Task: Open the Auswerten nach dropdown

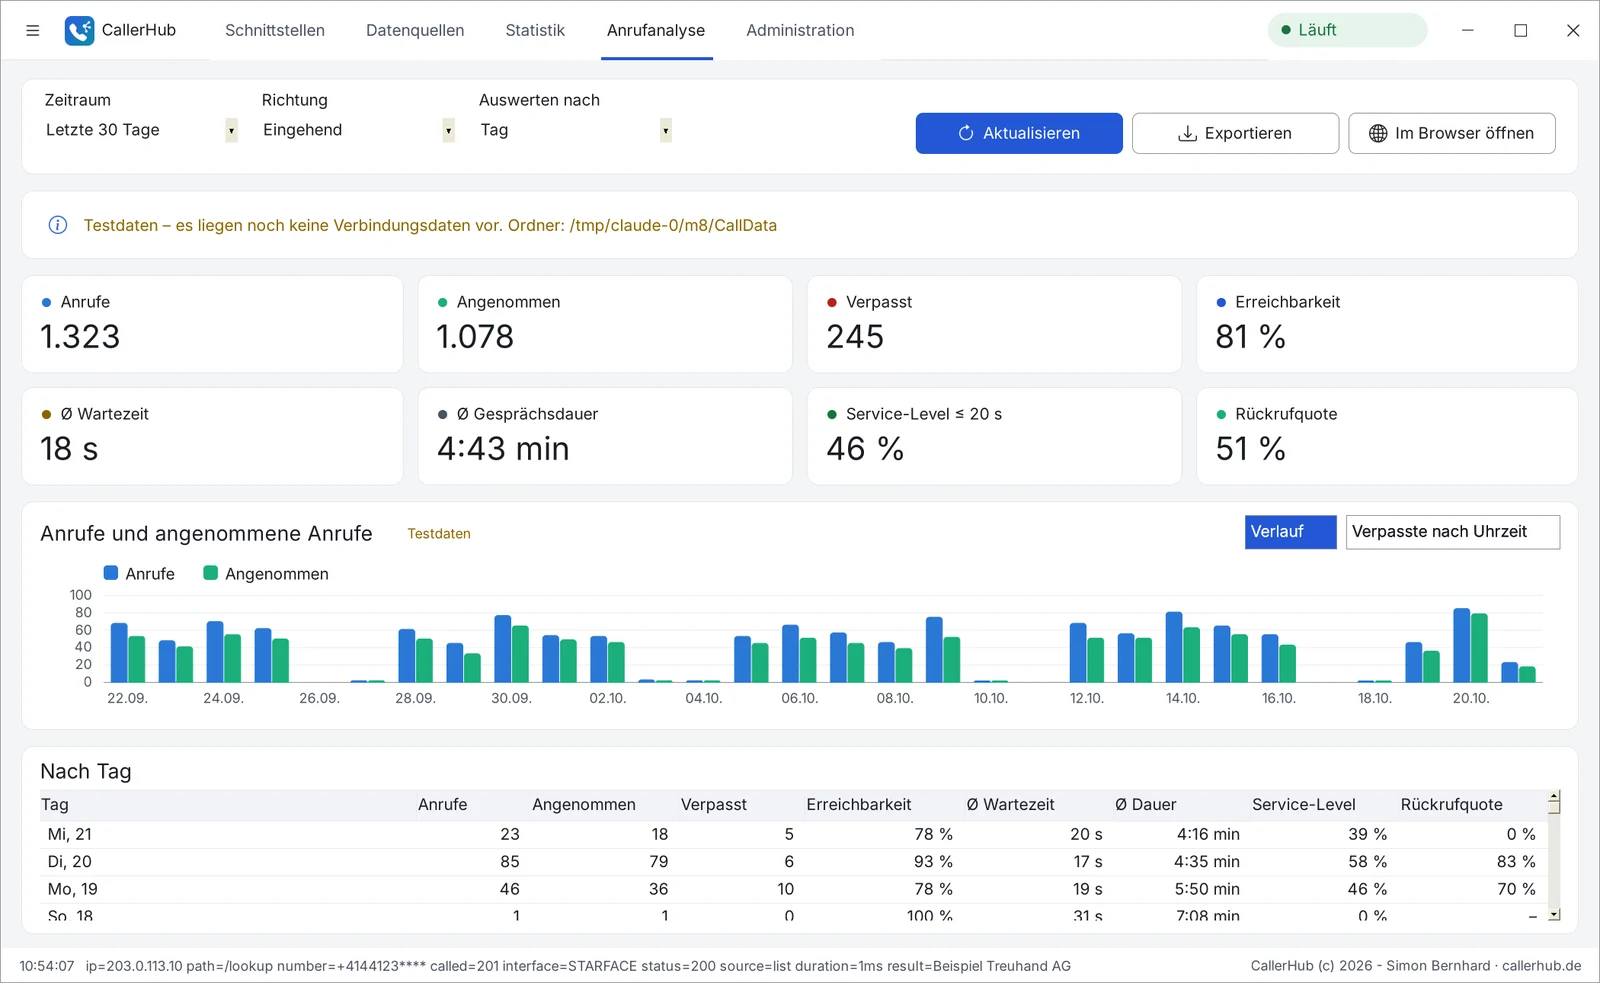Action: coord(575,130)
